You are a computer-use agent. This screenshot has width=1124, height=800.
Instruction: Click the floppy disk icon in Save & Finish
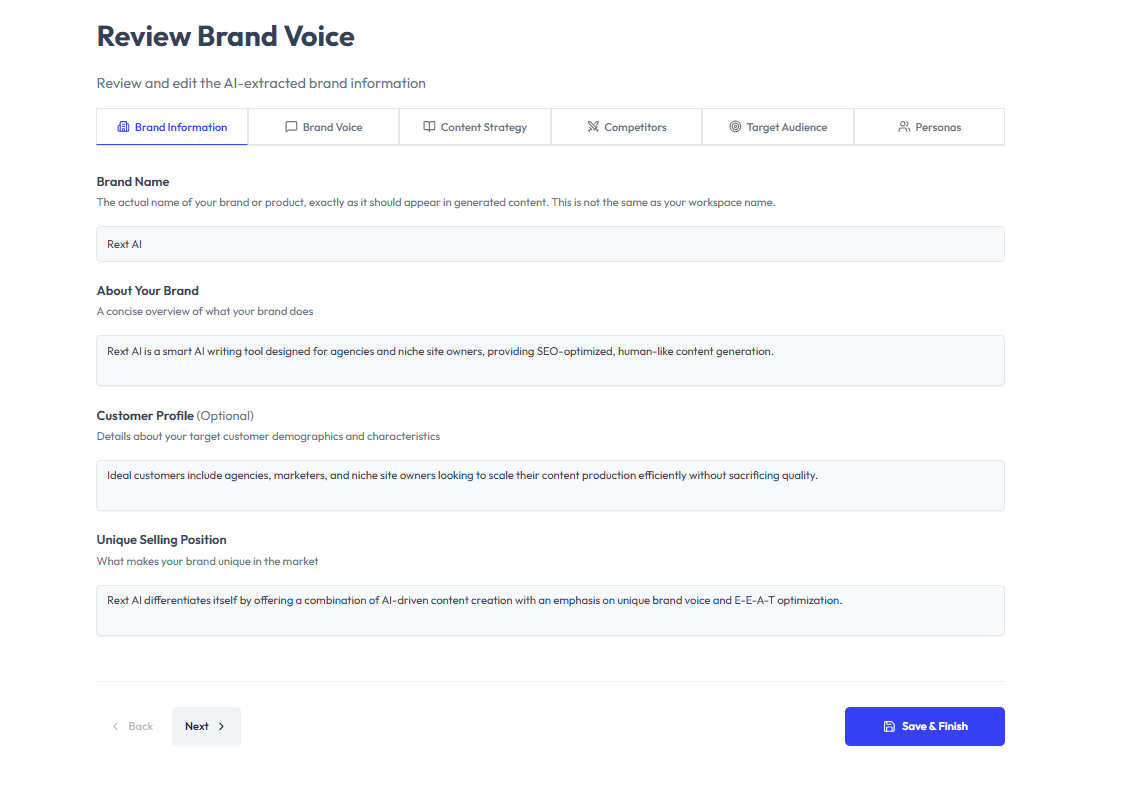[889, 726]
